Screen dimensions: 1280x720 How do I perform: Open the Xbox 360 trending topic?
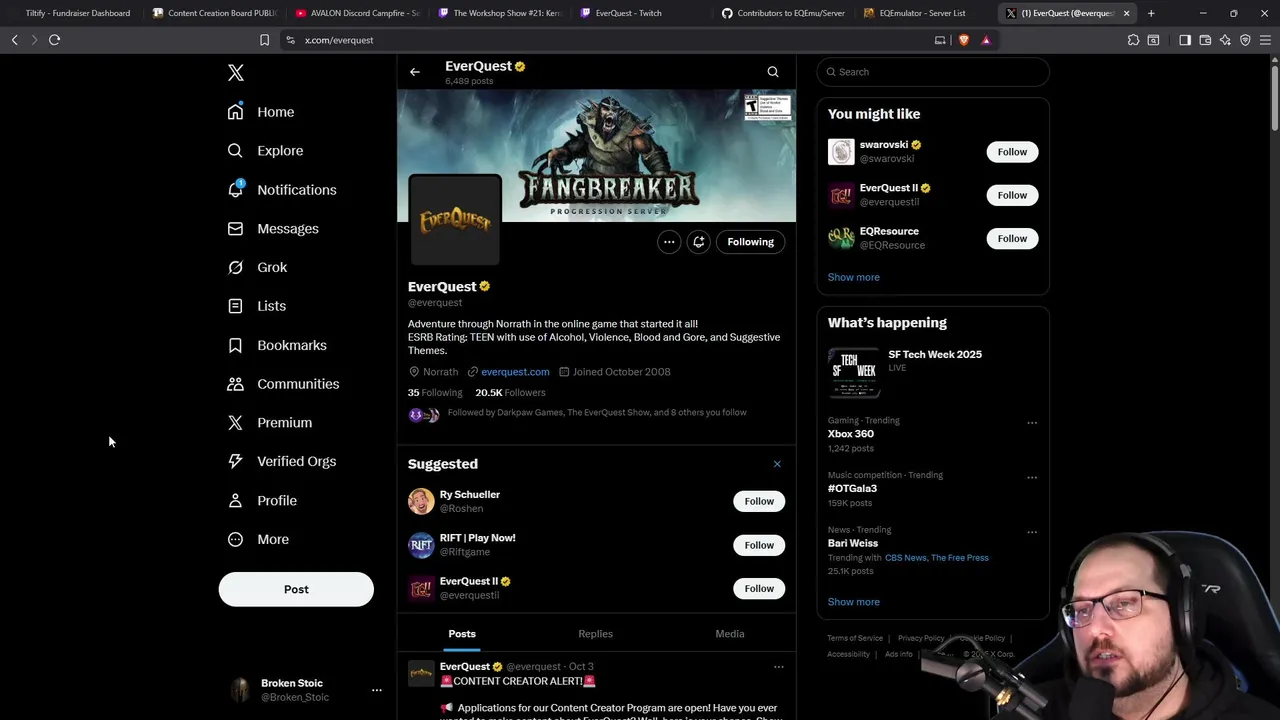tap(851, 434)
